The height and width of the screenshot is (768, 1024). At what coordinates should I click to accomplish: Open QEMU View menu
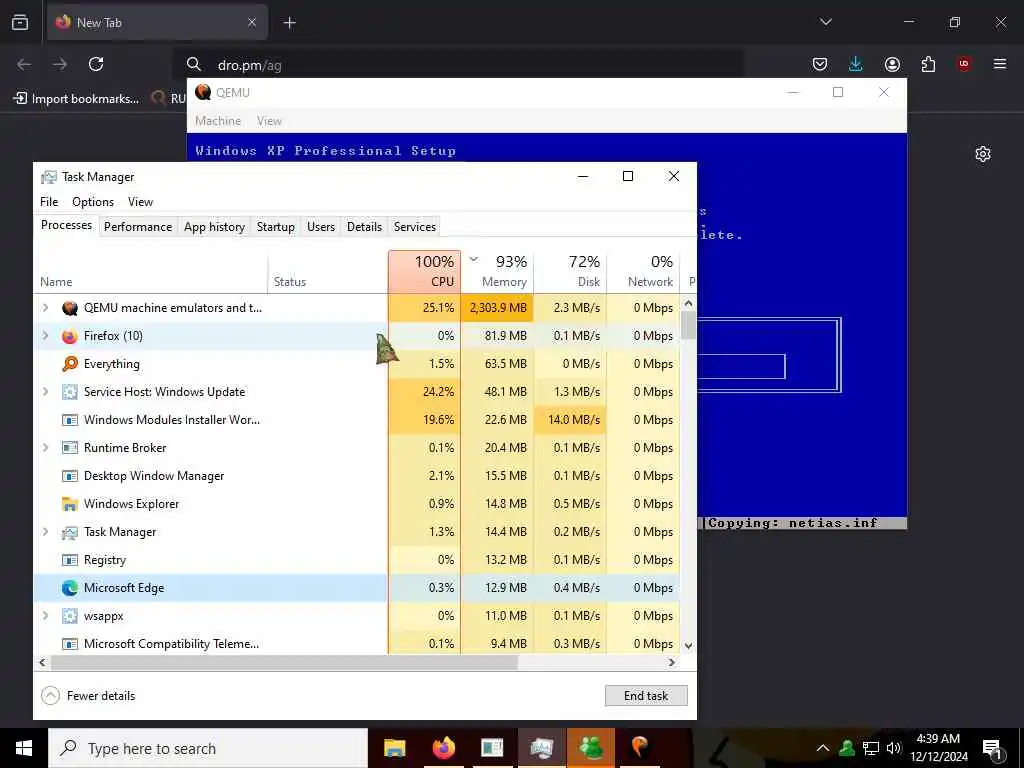[x=269, y=121]
